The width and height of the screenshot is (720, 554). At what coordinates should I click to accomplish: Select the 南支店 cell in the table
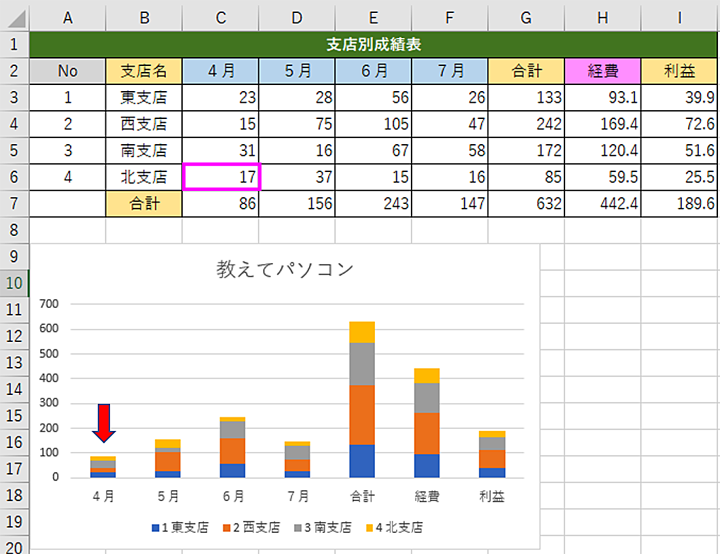click(144, 151)
